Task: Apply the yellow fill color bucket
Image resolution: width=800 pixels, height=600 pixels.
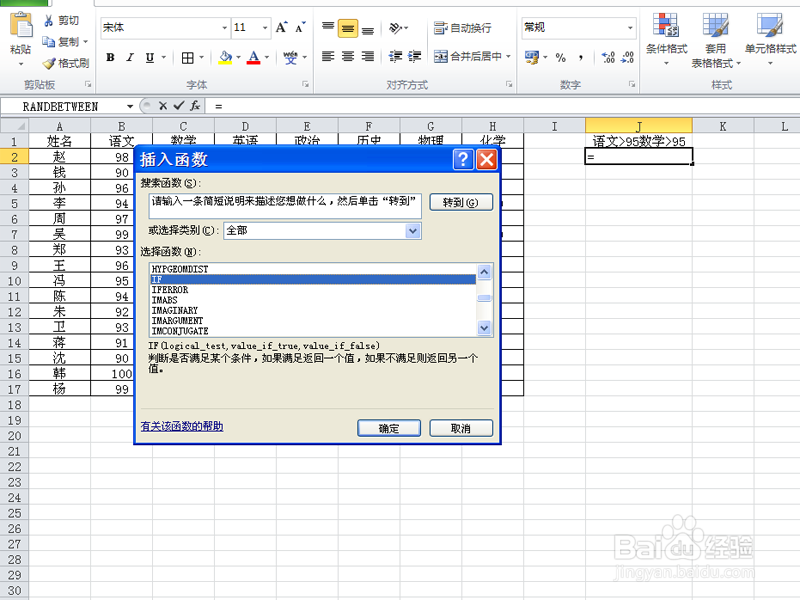Action: 225,57
